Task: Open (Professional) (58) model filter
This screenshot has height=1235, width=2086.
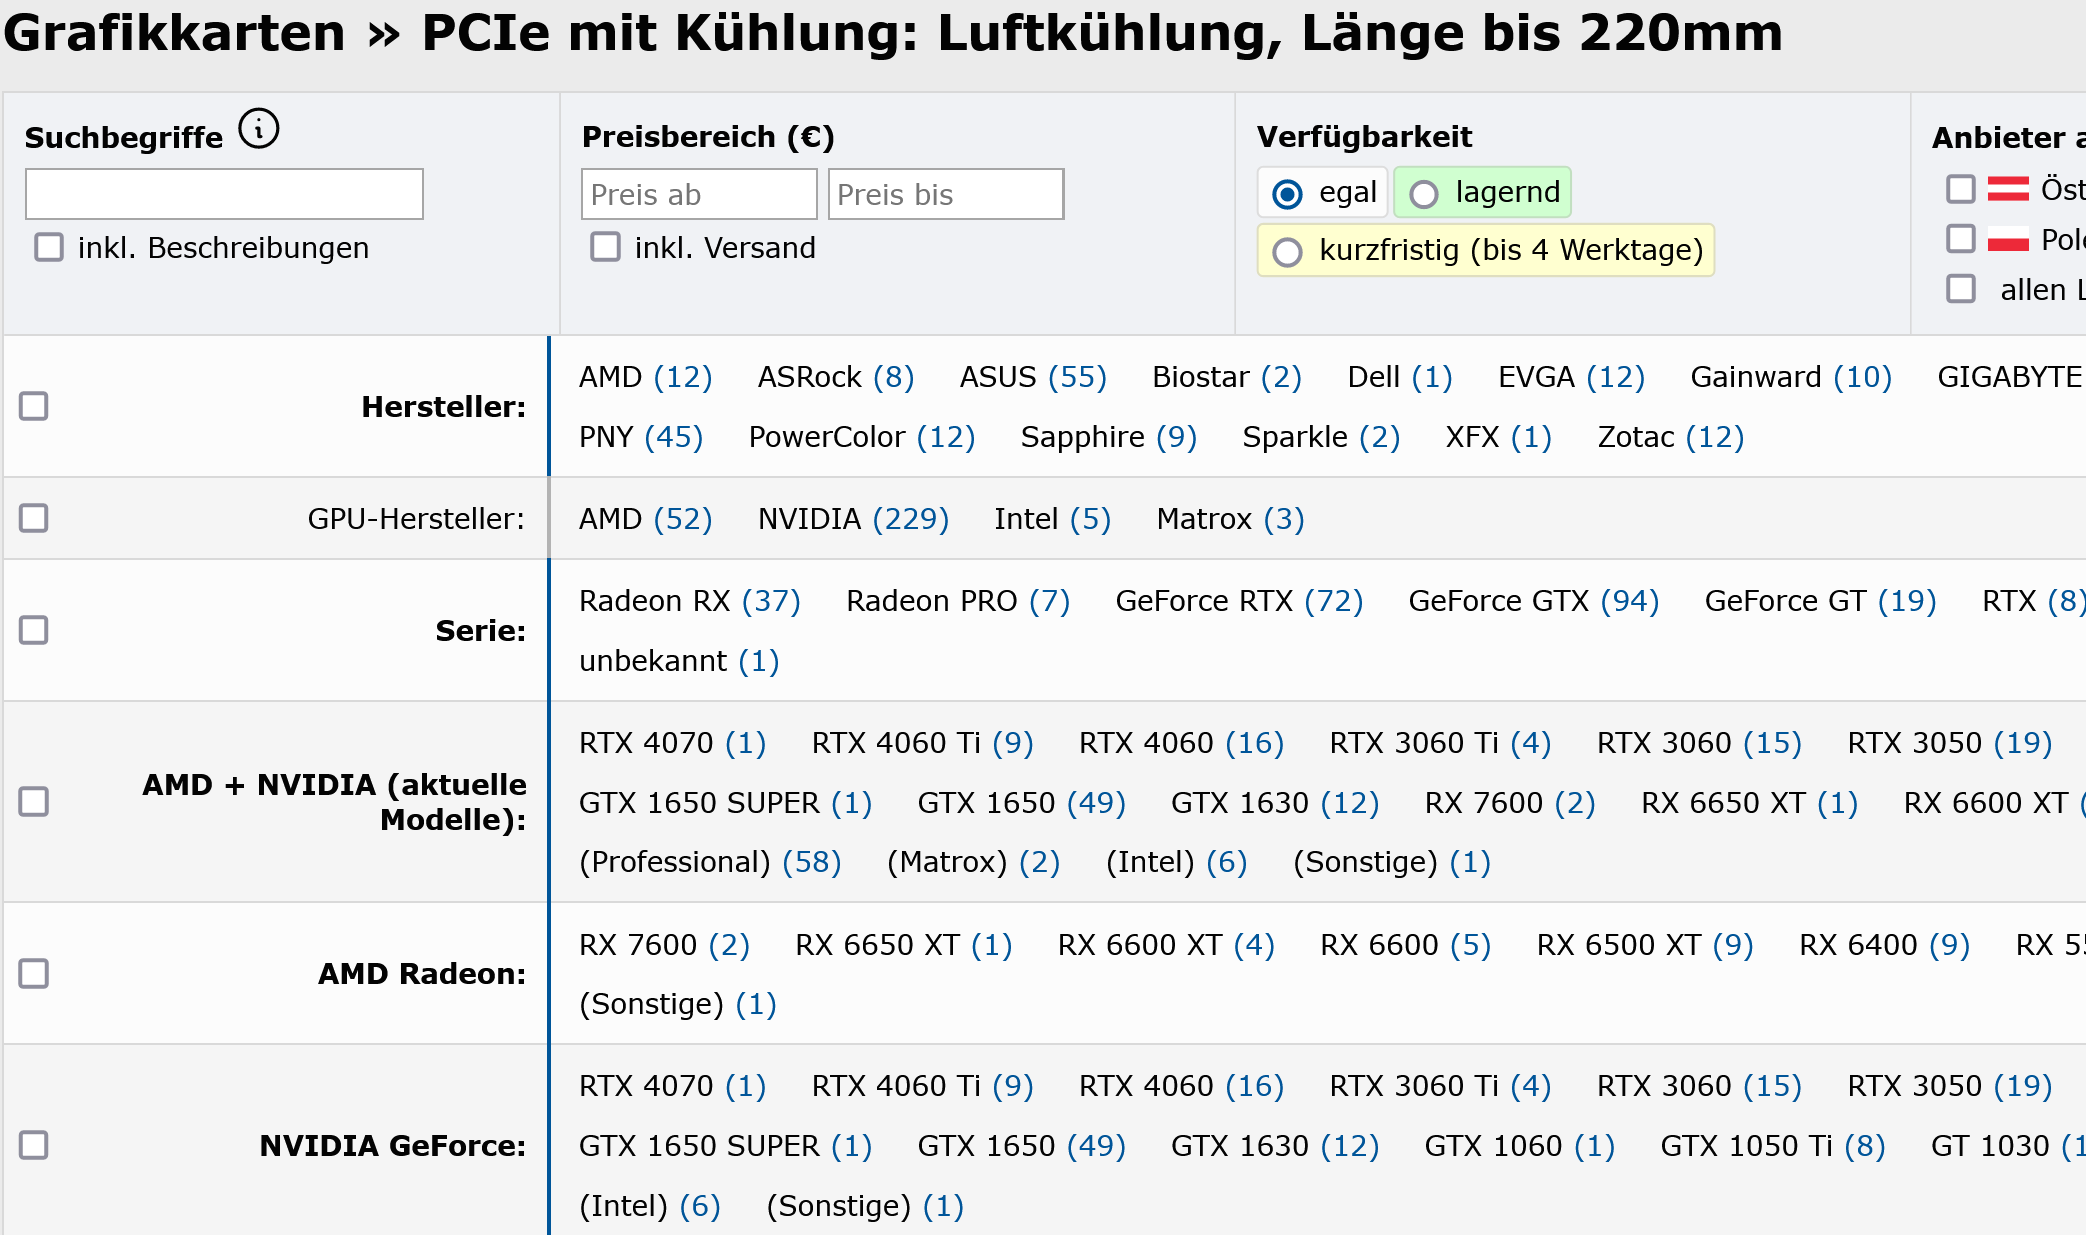Action: (x=709, y=862)
